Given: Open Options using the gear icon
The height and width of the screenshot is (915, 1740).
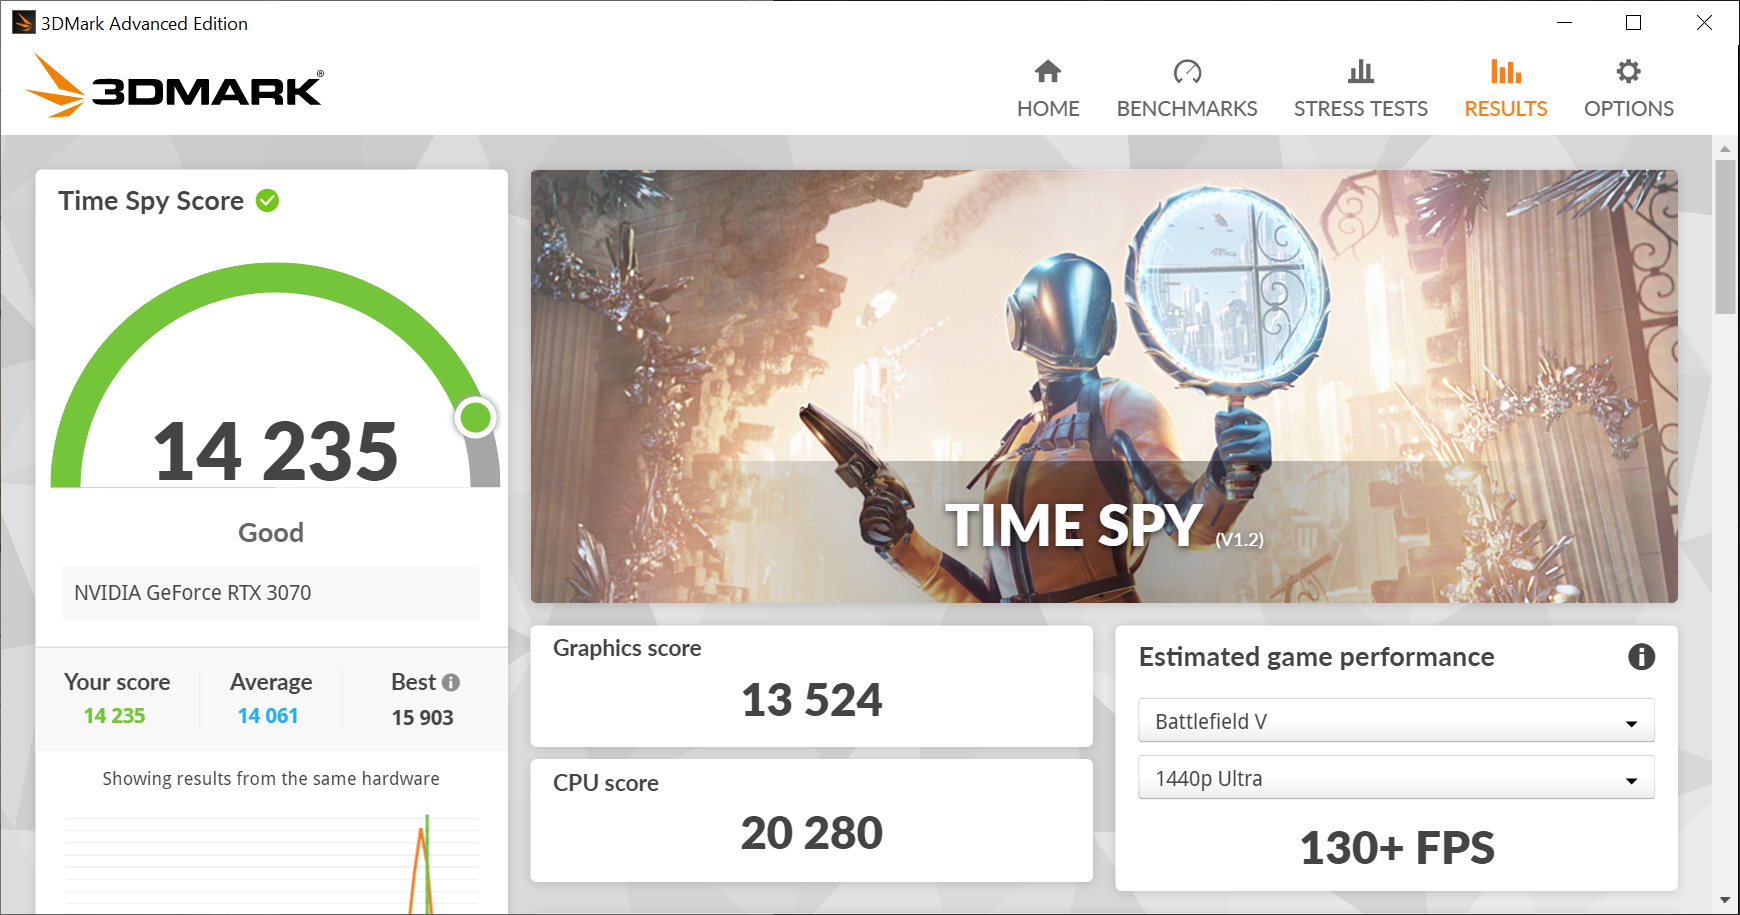Looking at the screenshot, I should tap(1628, 71).
